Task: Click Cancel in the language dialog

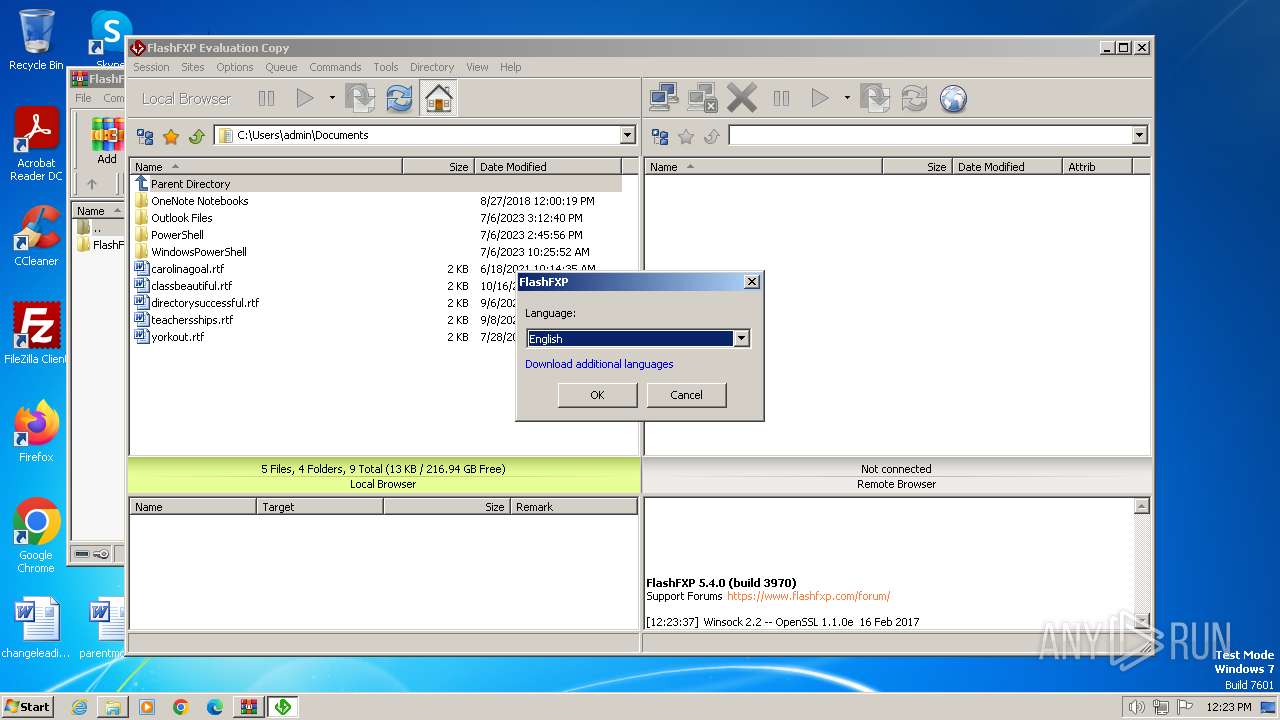Action: [686, 395]
